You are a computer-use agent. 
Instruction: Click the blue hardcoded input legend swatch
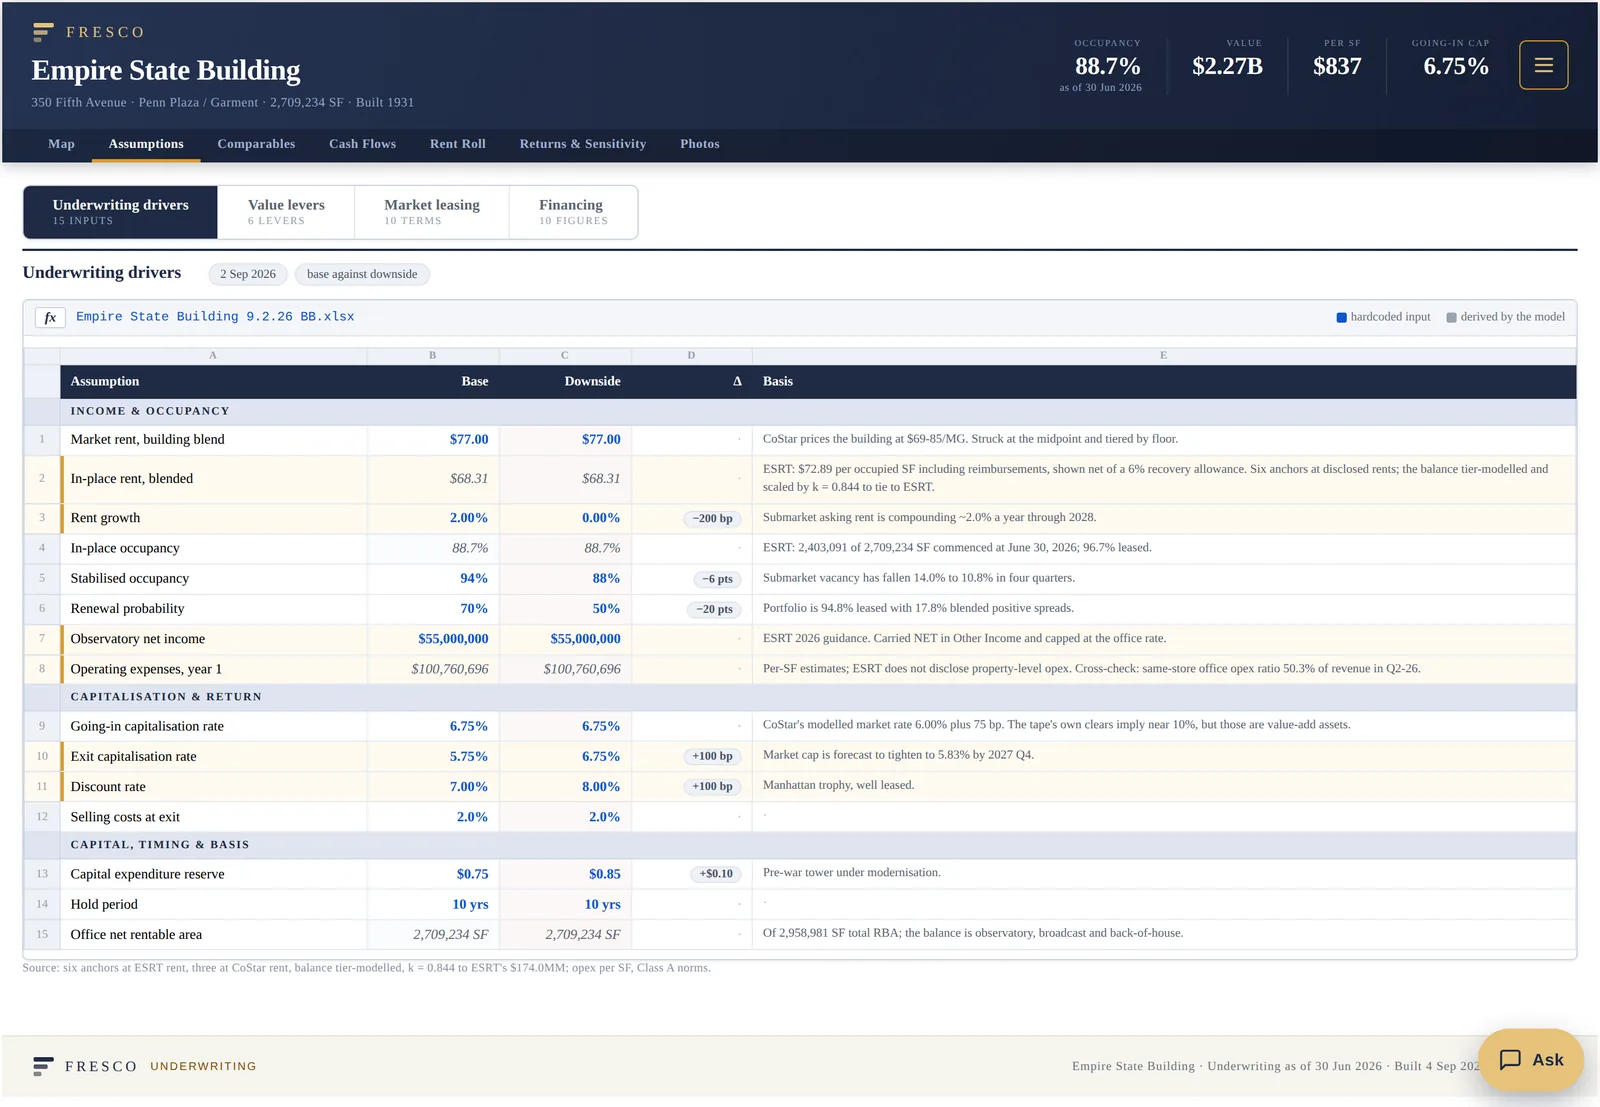(x=1342, y=317)
